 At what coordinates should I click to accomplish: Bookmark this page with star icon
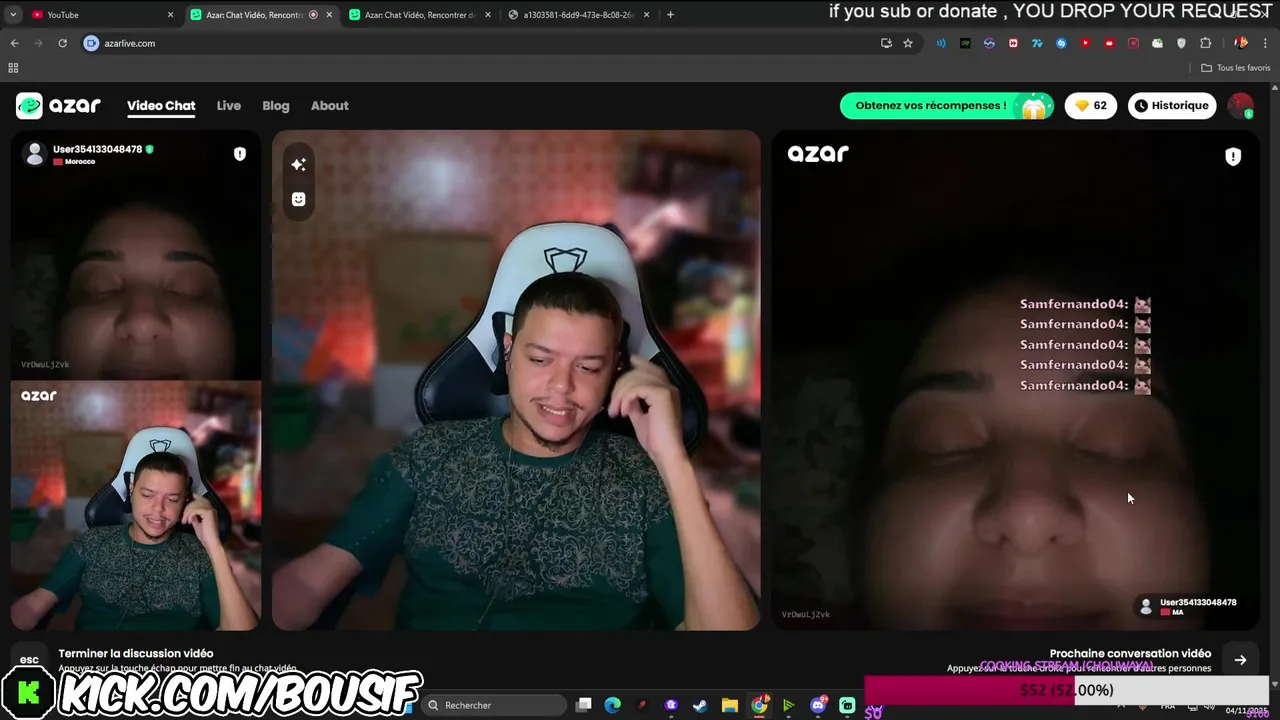(x=908, y=43)
